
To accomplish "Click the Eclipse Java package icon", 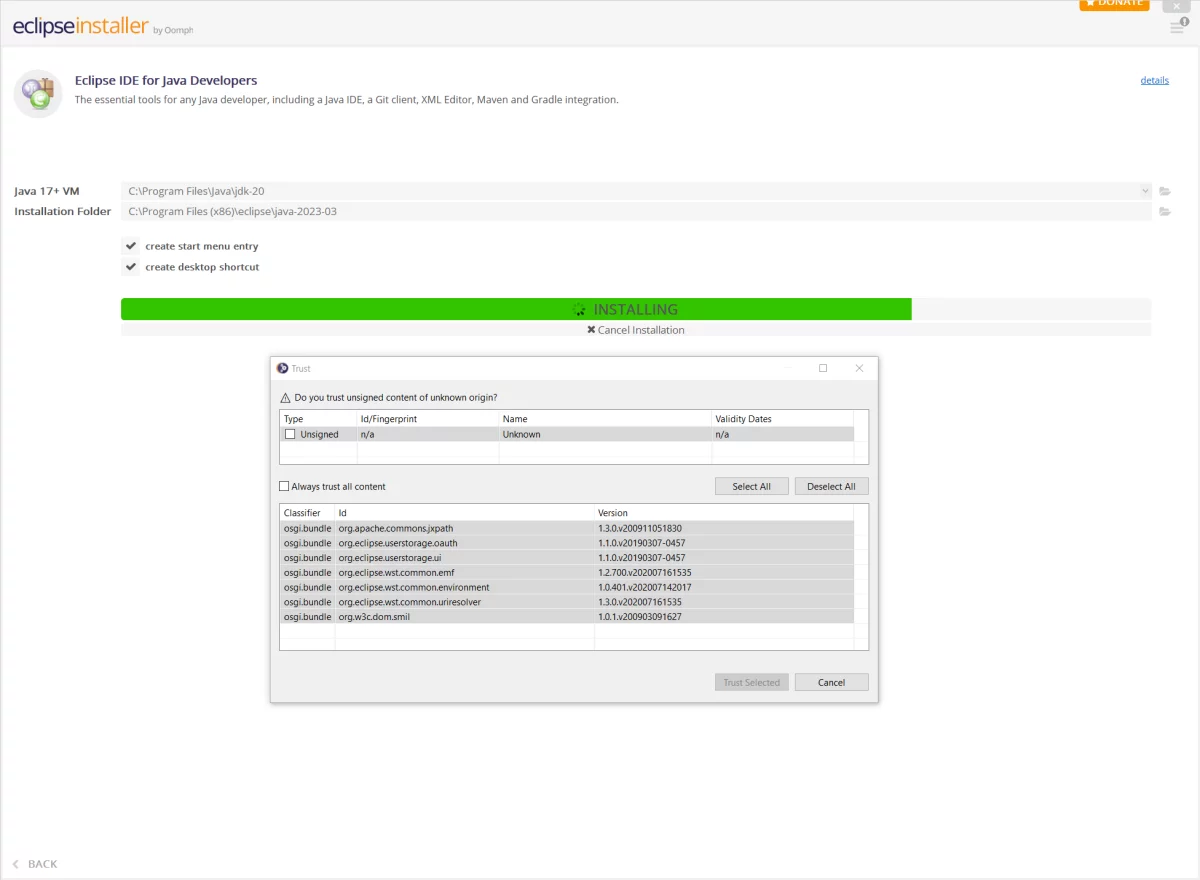I will (x=38, y=94).
